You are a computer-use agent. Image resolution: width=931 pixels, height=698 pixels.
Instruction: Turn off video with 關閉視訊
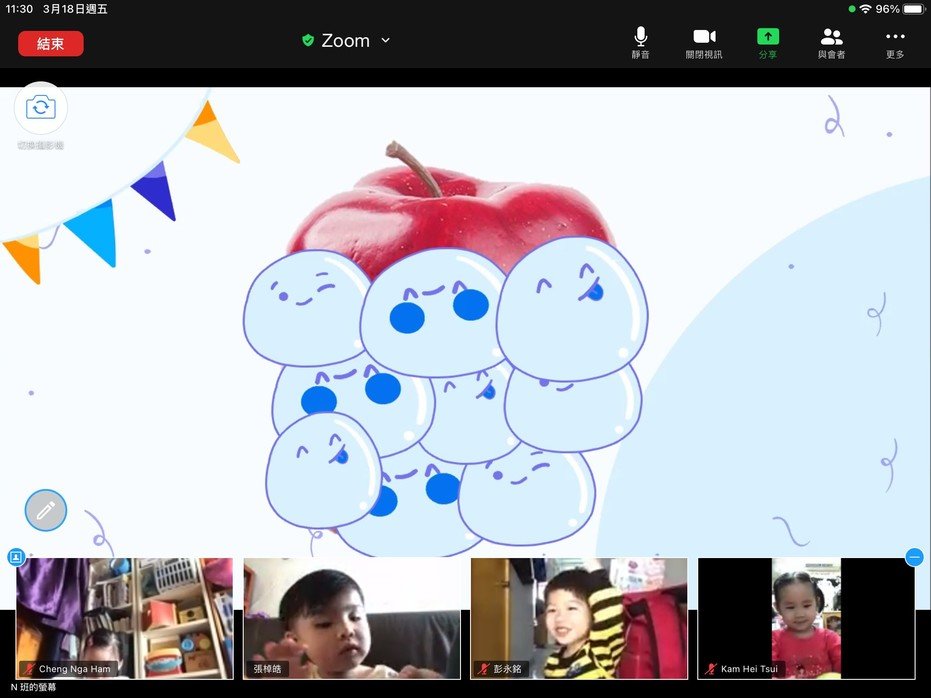(x=703, y=42)
